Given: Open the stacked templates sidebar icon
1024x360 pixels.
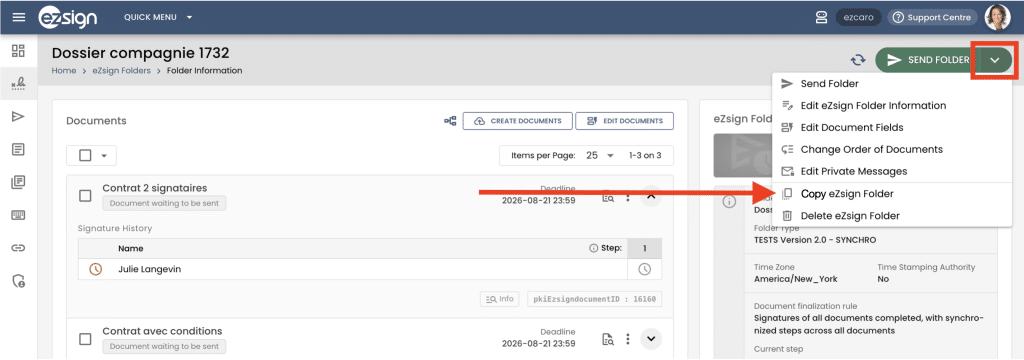Looking at the screenshot, I should coord(18,182).
